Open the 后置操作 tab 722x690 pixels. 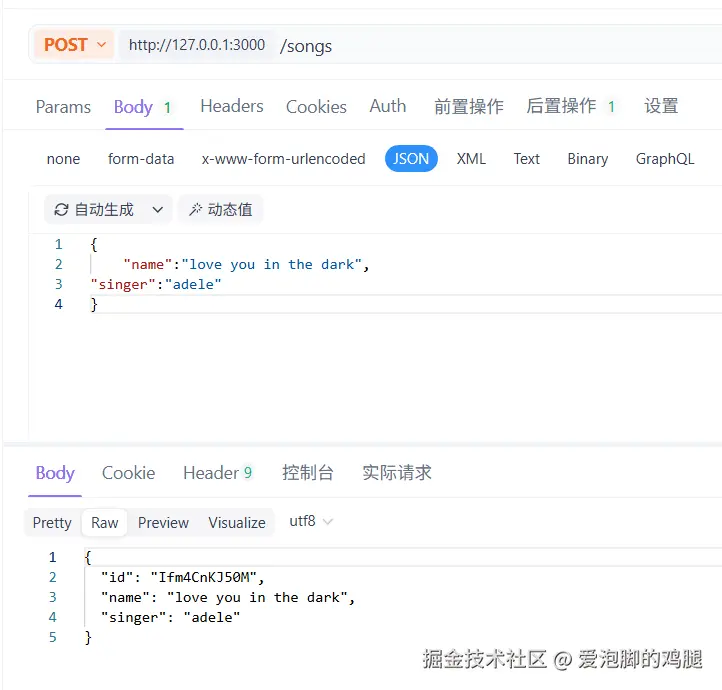pyautogui.click(x=571, y=106)
